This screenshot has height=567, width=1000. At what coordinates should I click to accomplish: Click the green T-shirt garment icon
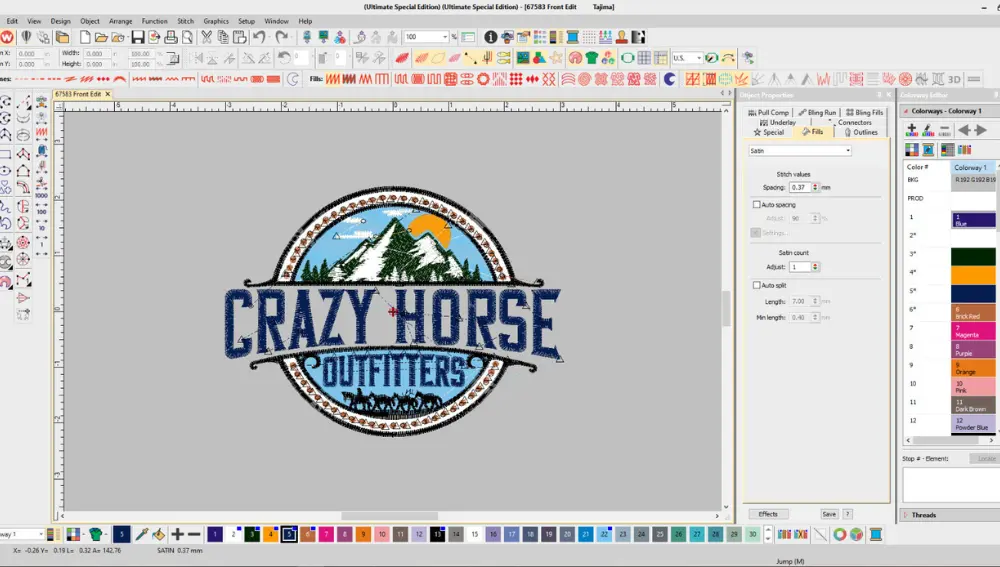pos(592,58)
